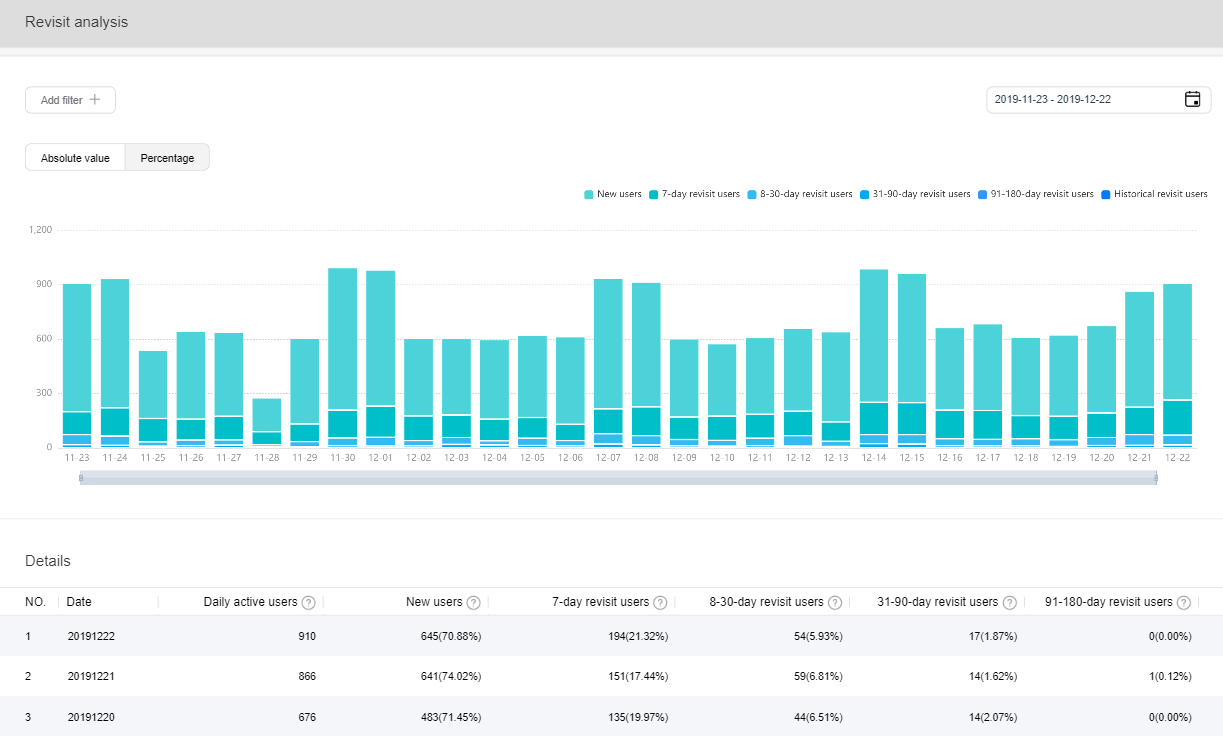Click the chart range slider below the bars
Viewport: 1223px width, 736px height.
617,477
